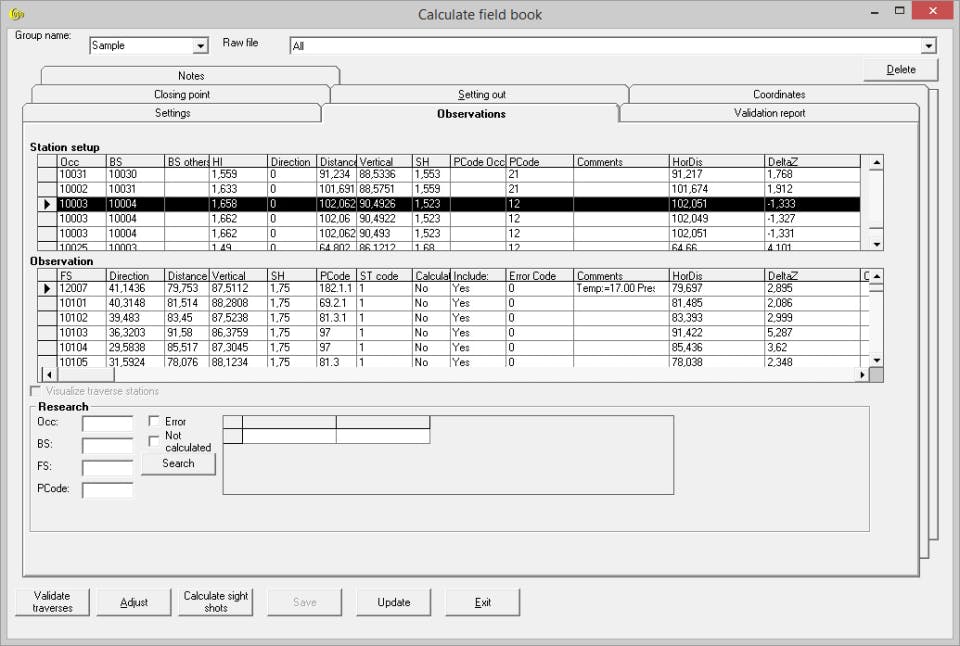The width and height of the screenshot is (960, 646).
Task: Click the Update button
Action: (x=394, y=602)
